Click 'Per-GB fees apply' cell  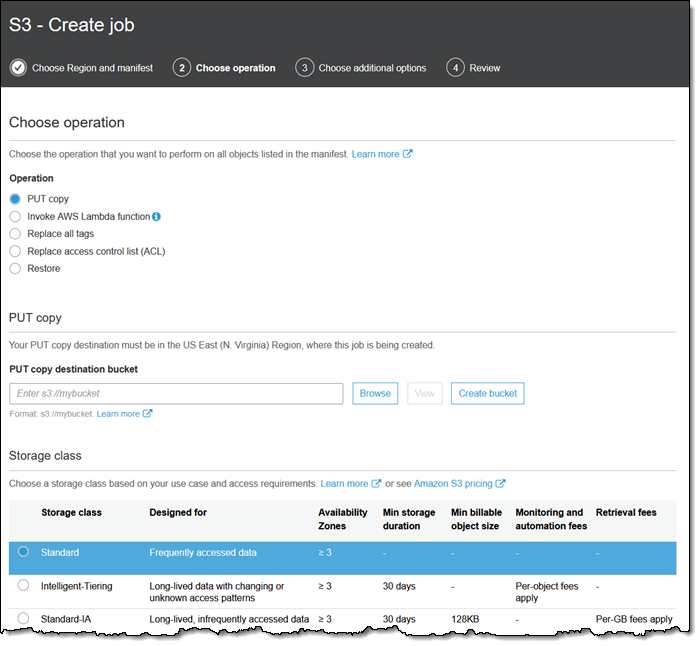(634, 619)
